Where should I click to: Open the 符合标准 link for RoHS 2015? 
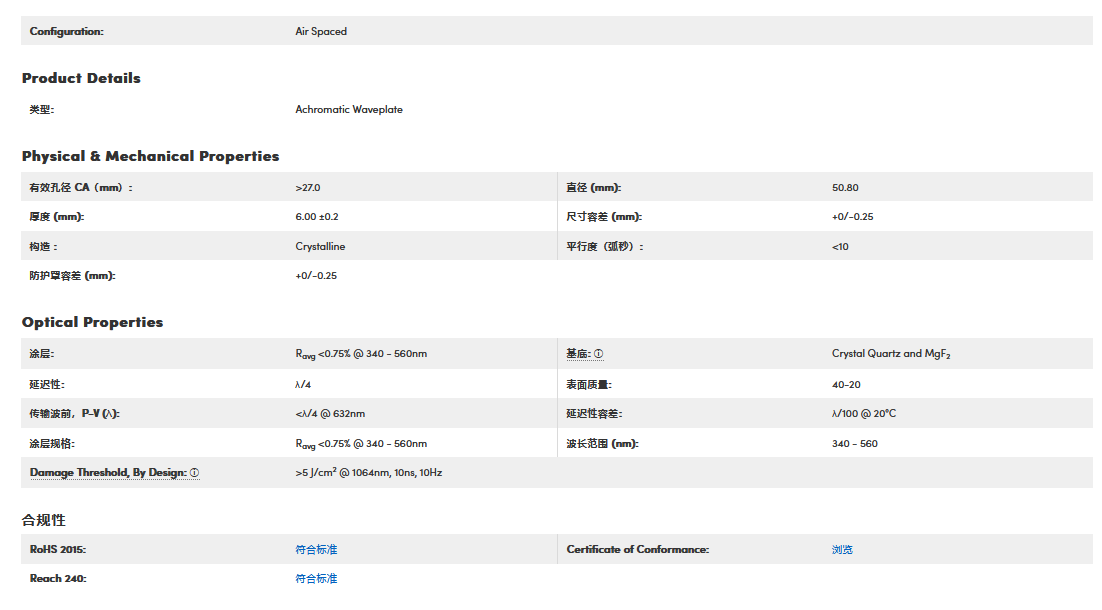pos(316,549)
